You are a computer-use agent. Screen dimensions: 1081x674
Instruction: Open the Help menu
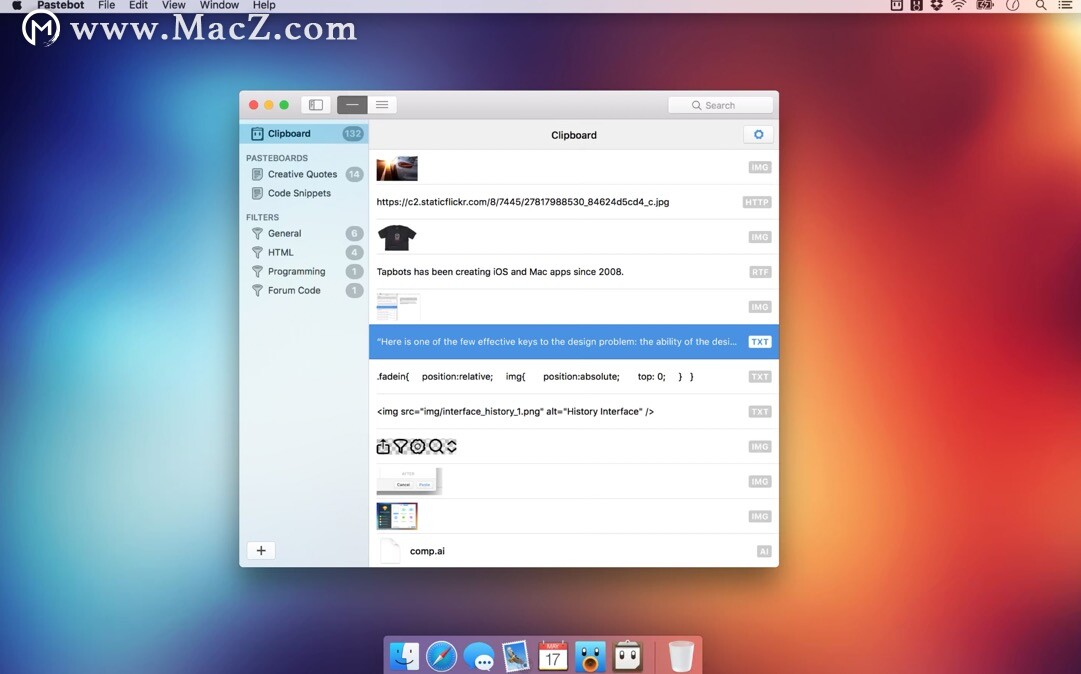click(264, 6)
